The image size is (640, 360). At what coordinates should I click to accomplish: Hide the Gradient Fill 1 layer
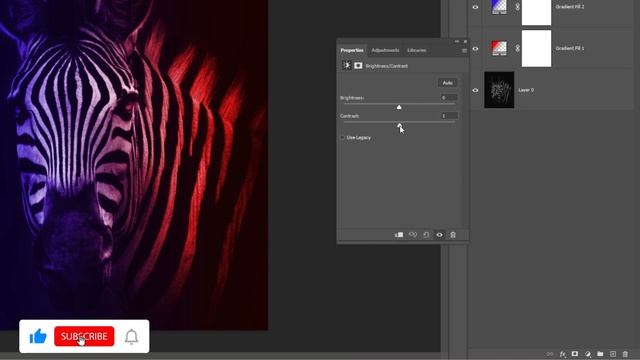(475, 49)
